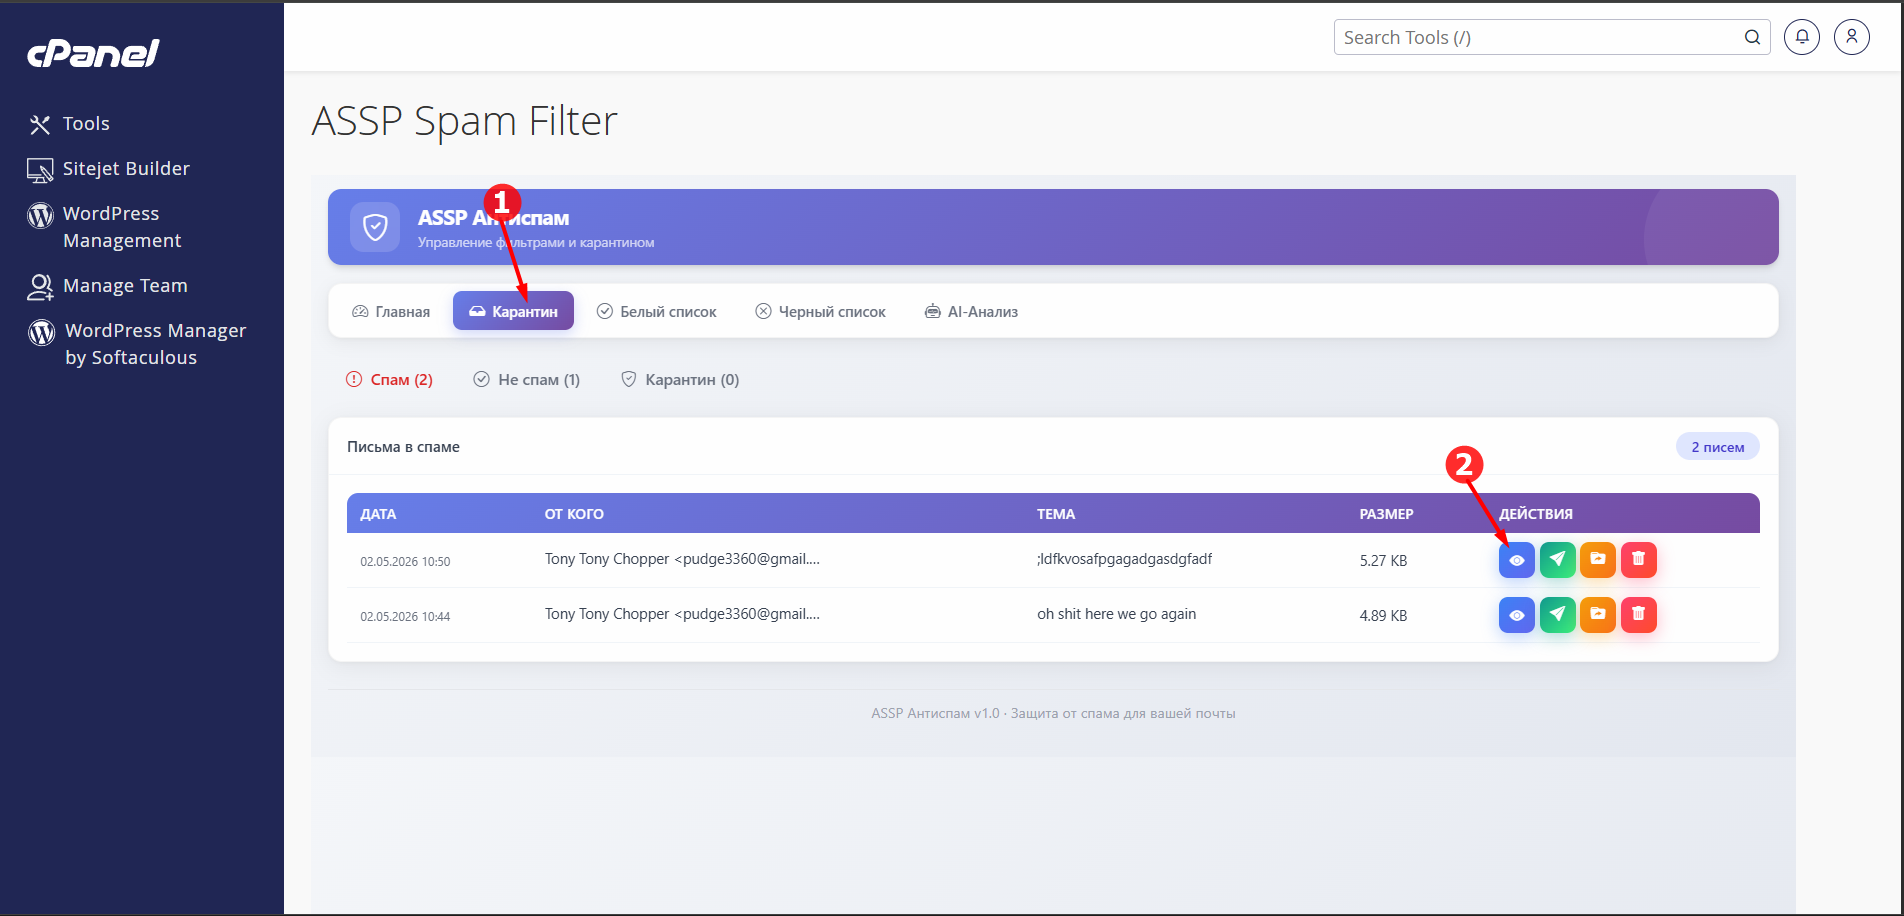This screenshot has width=1904, height=916.
Task: Click the ASSP shield logo icon
Action: click(375, 227)
